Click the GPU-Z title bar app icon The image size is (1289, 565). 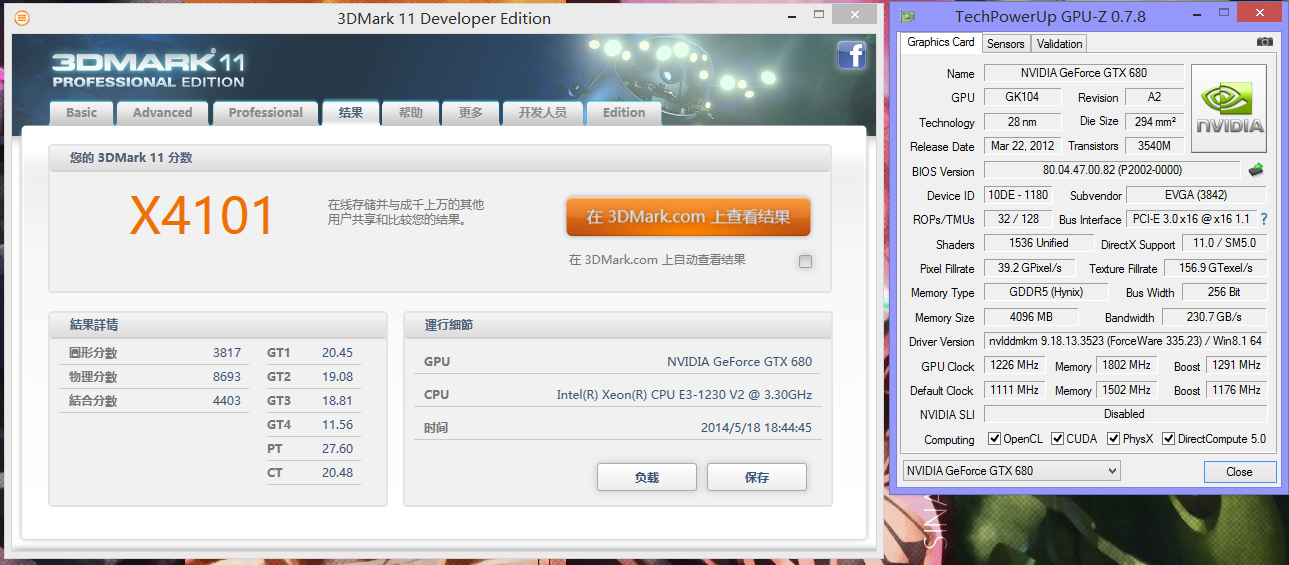[x=908, y=16]
